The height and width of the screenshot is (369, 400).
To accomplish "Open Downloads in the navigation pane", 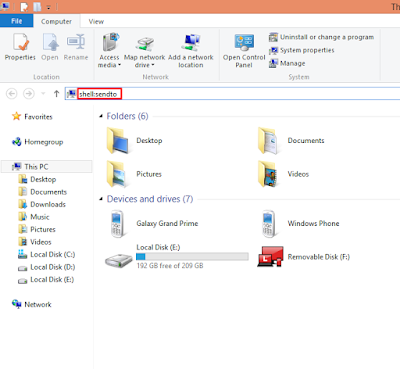I will 42,204.
